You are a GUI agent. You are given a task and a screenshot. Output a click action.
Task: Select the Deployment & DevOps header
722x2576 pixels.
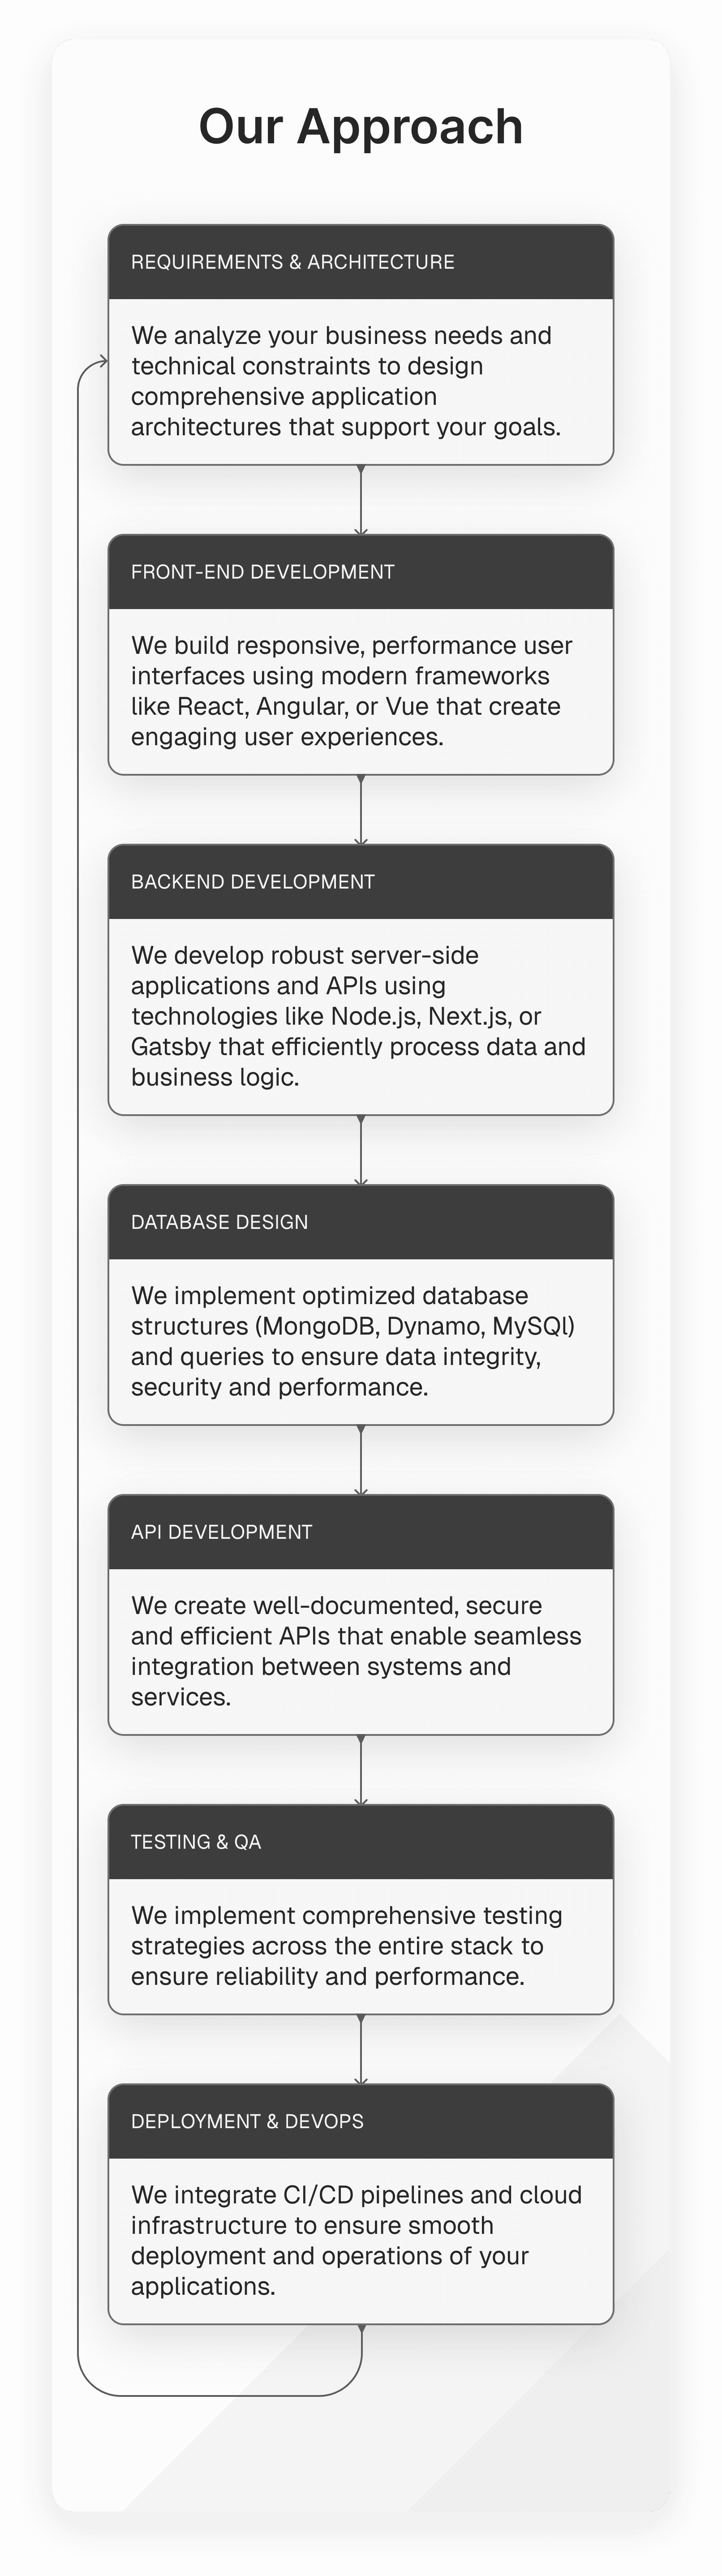pos(360,2121)
